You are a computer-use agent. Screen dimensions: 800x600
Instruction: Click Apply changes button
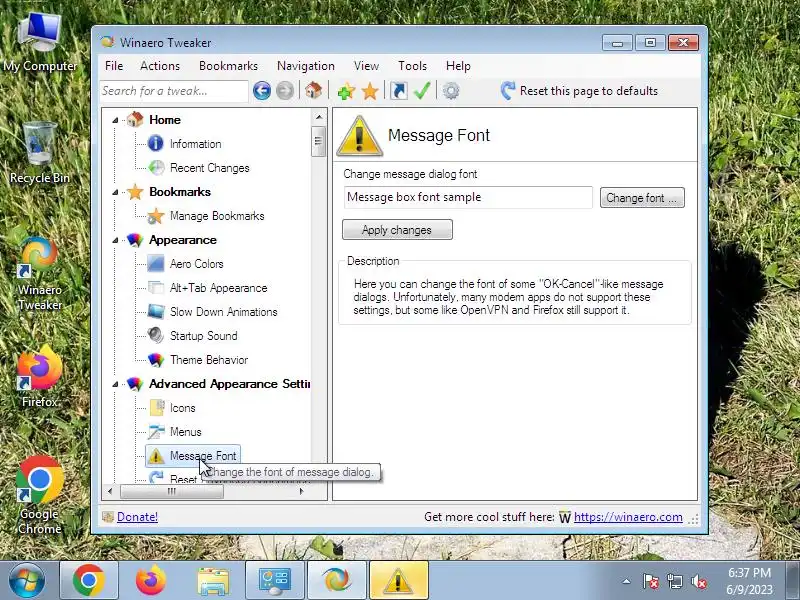click(397, 230)
